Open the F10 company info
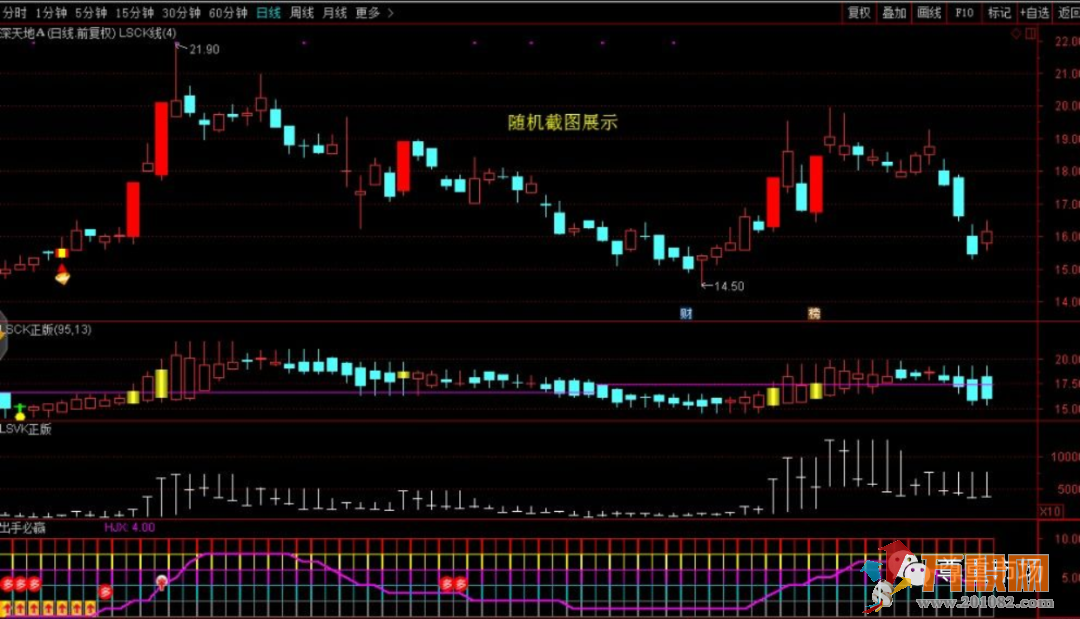Image resolution: width=1080 pixels, height=619 pixels. (x=964, y=12)
